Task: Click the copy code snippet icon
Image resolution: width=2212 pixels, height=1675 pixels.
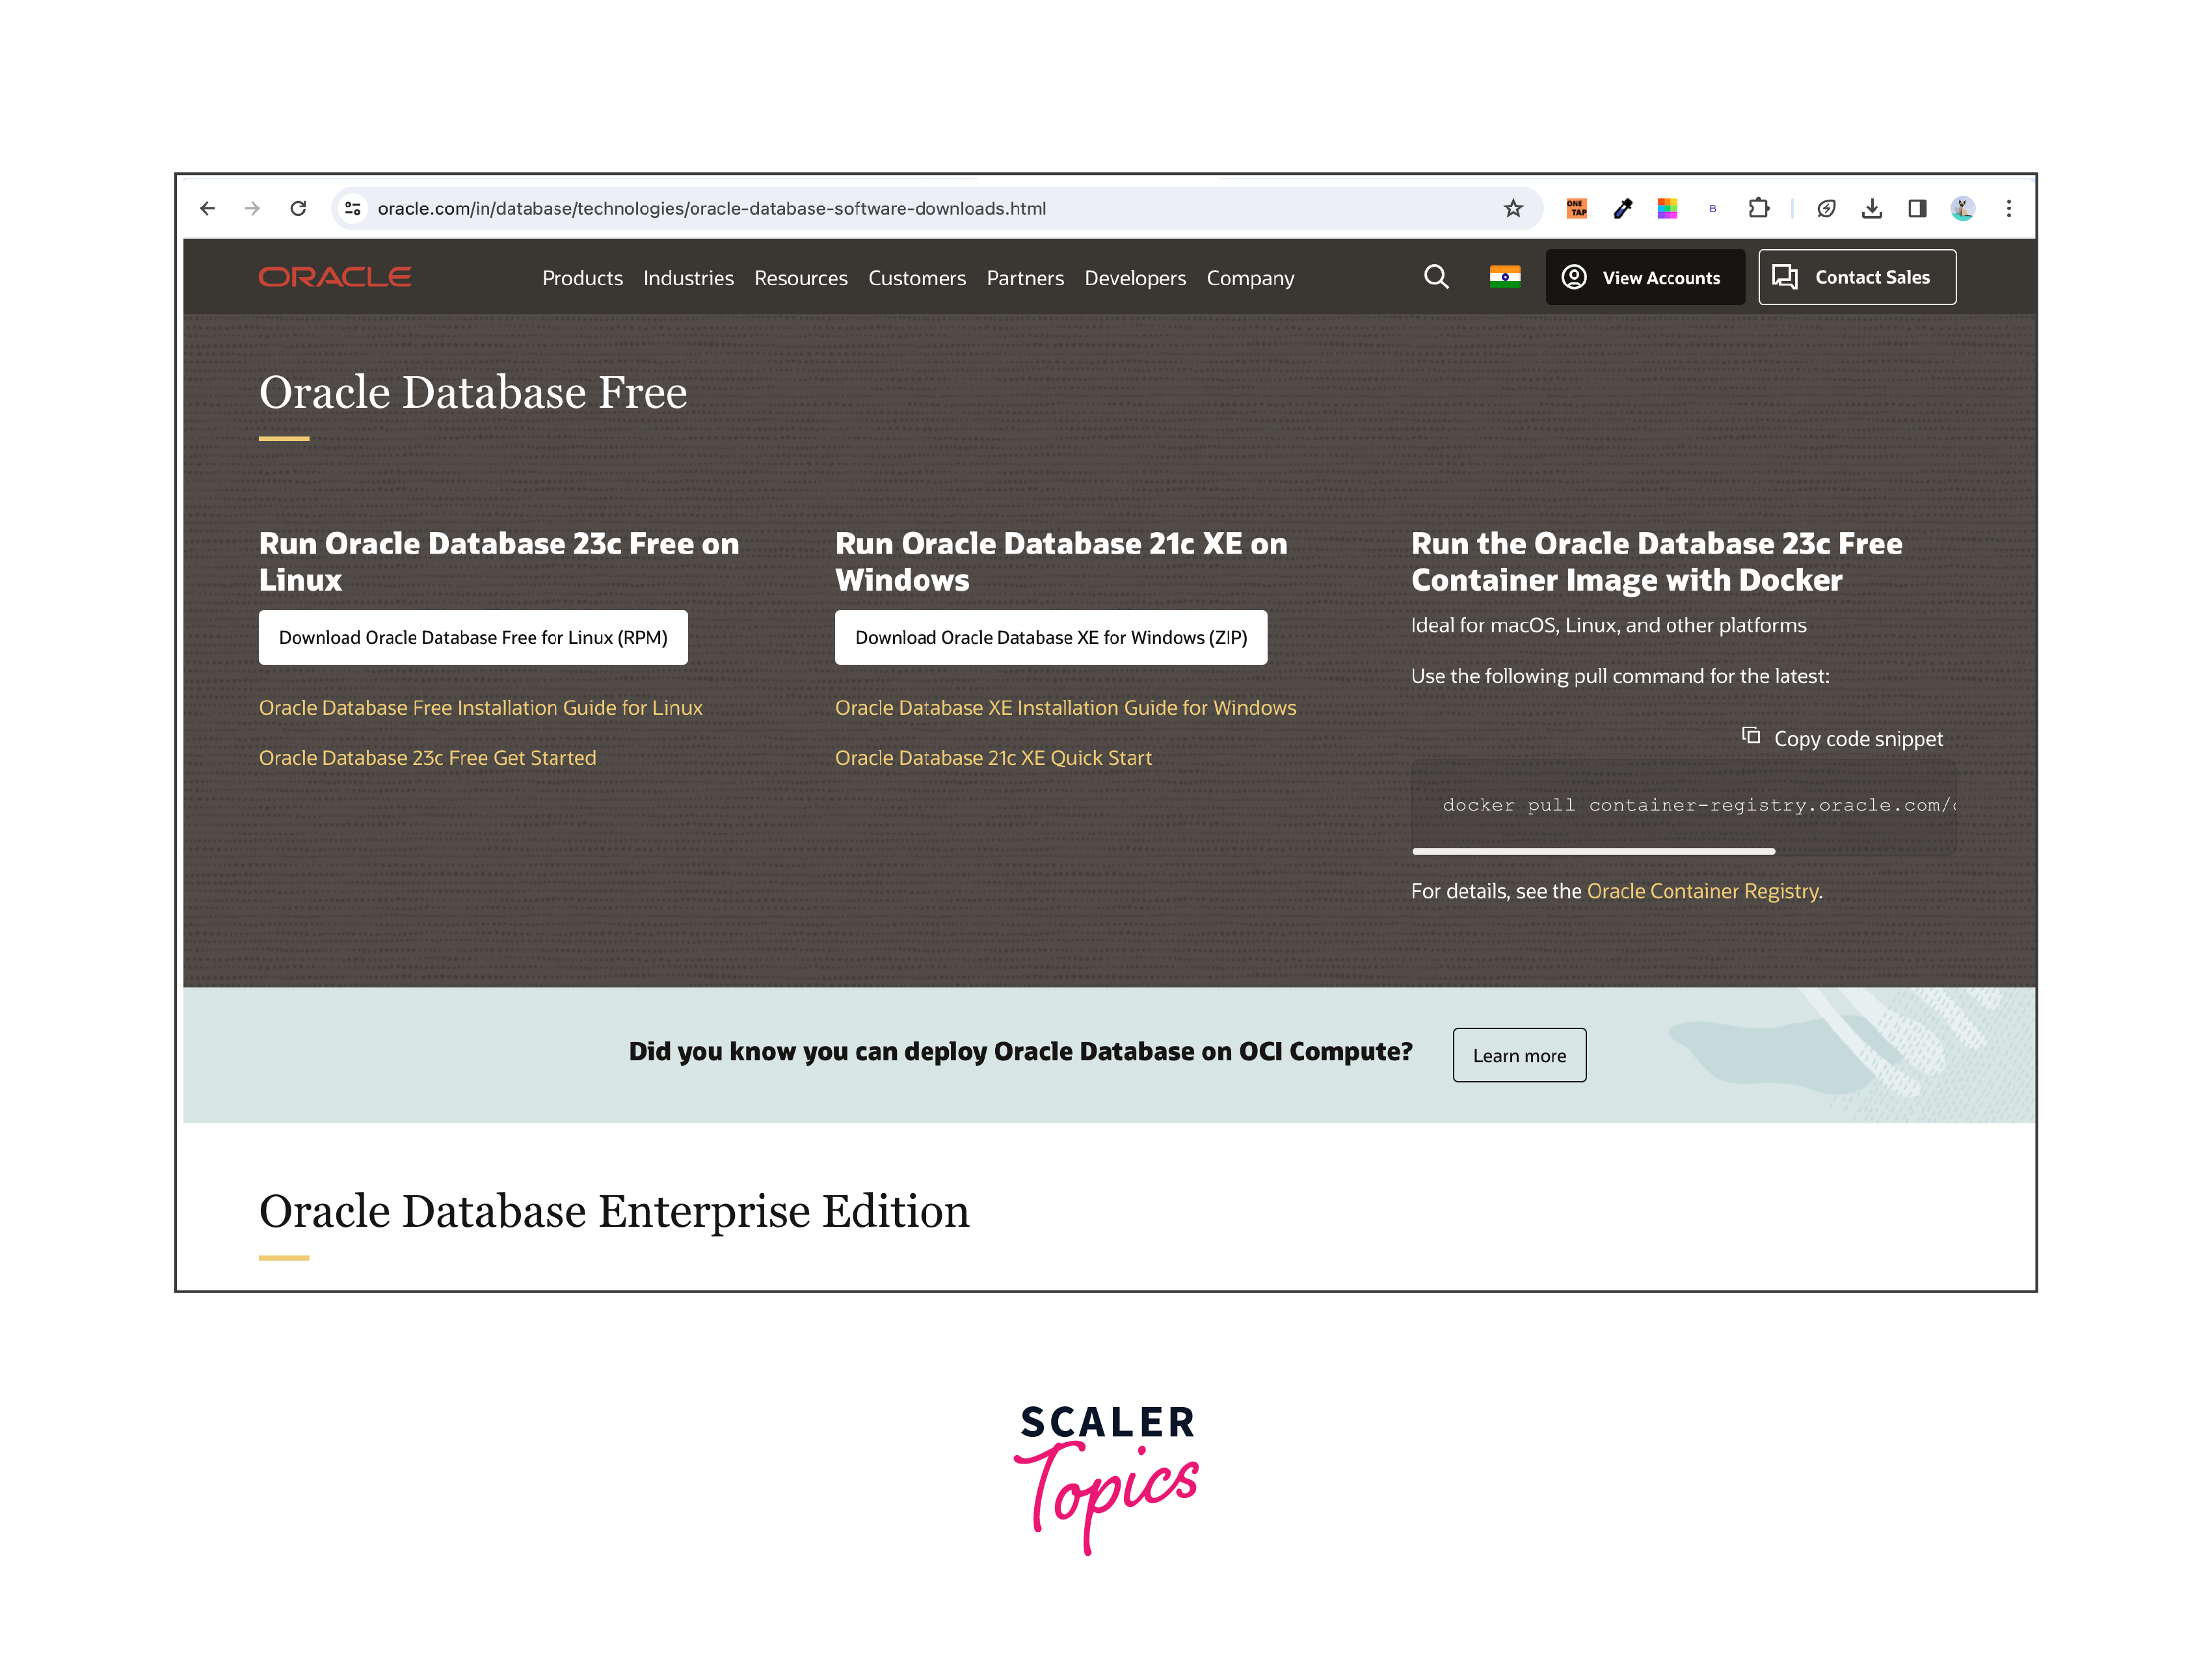Action: point(1751,736)
